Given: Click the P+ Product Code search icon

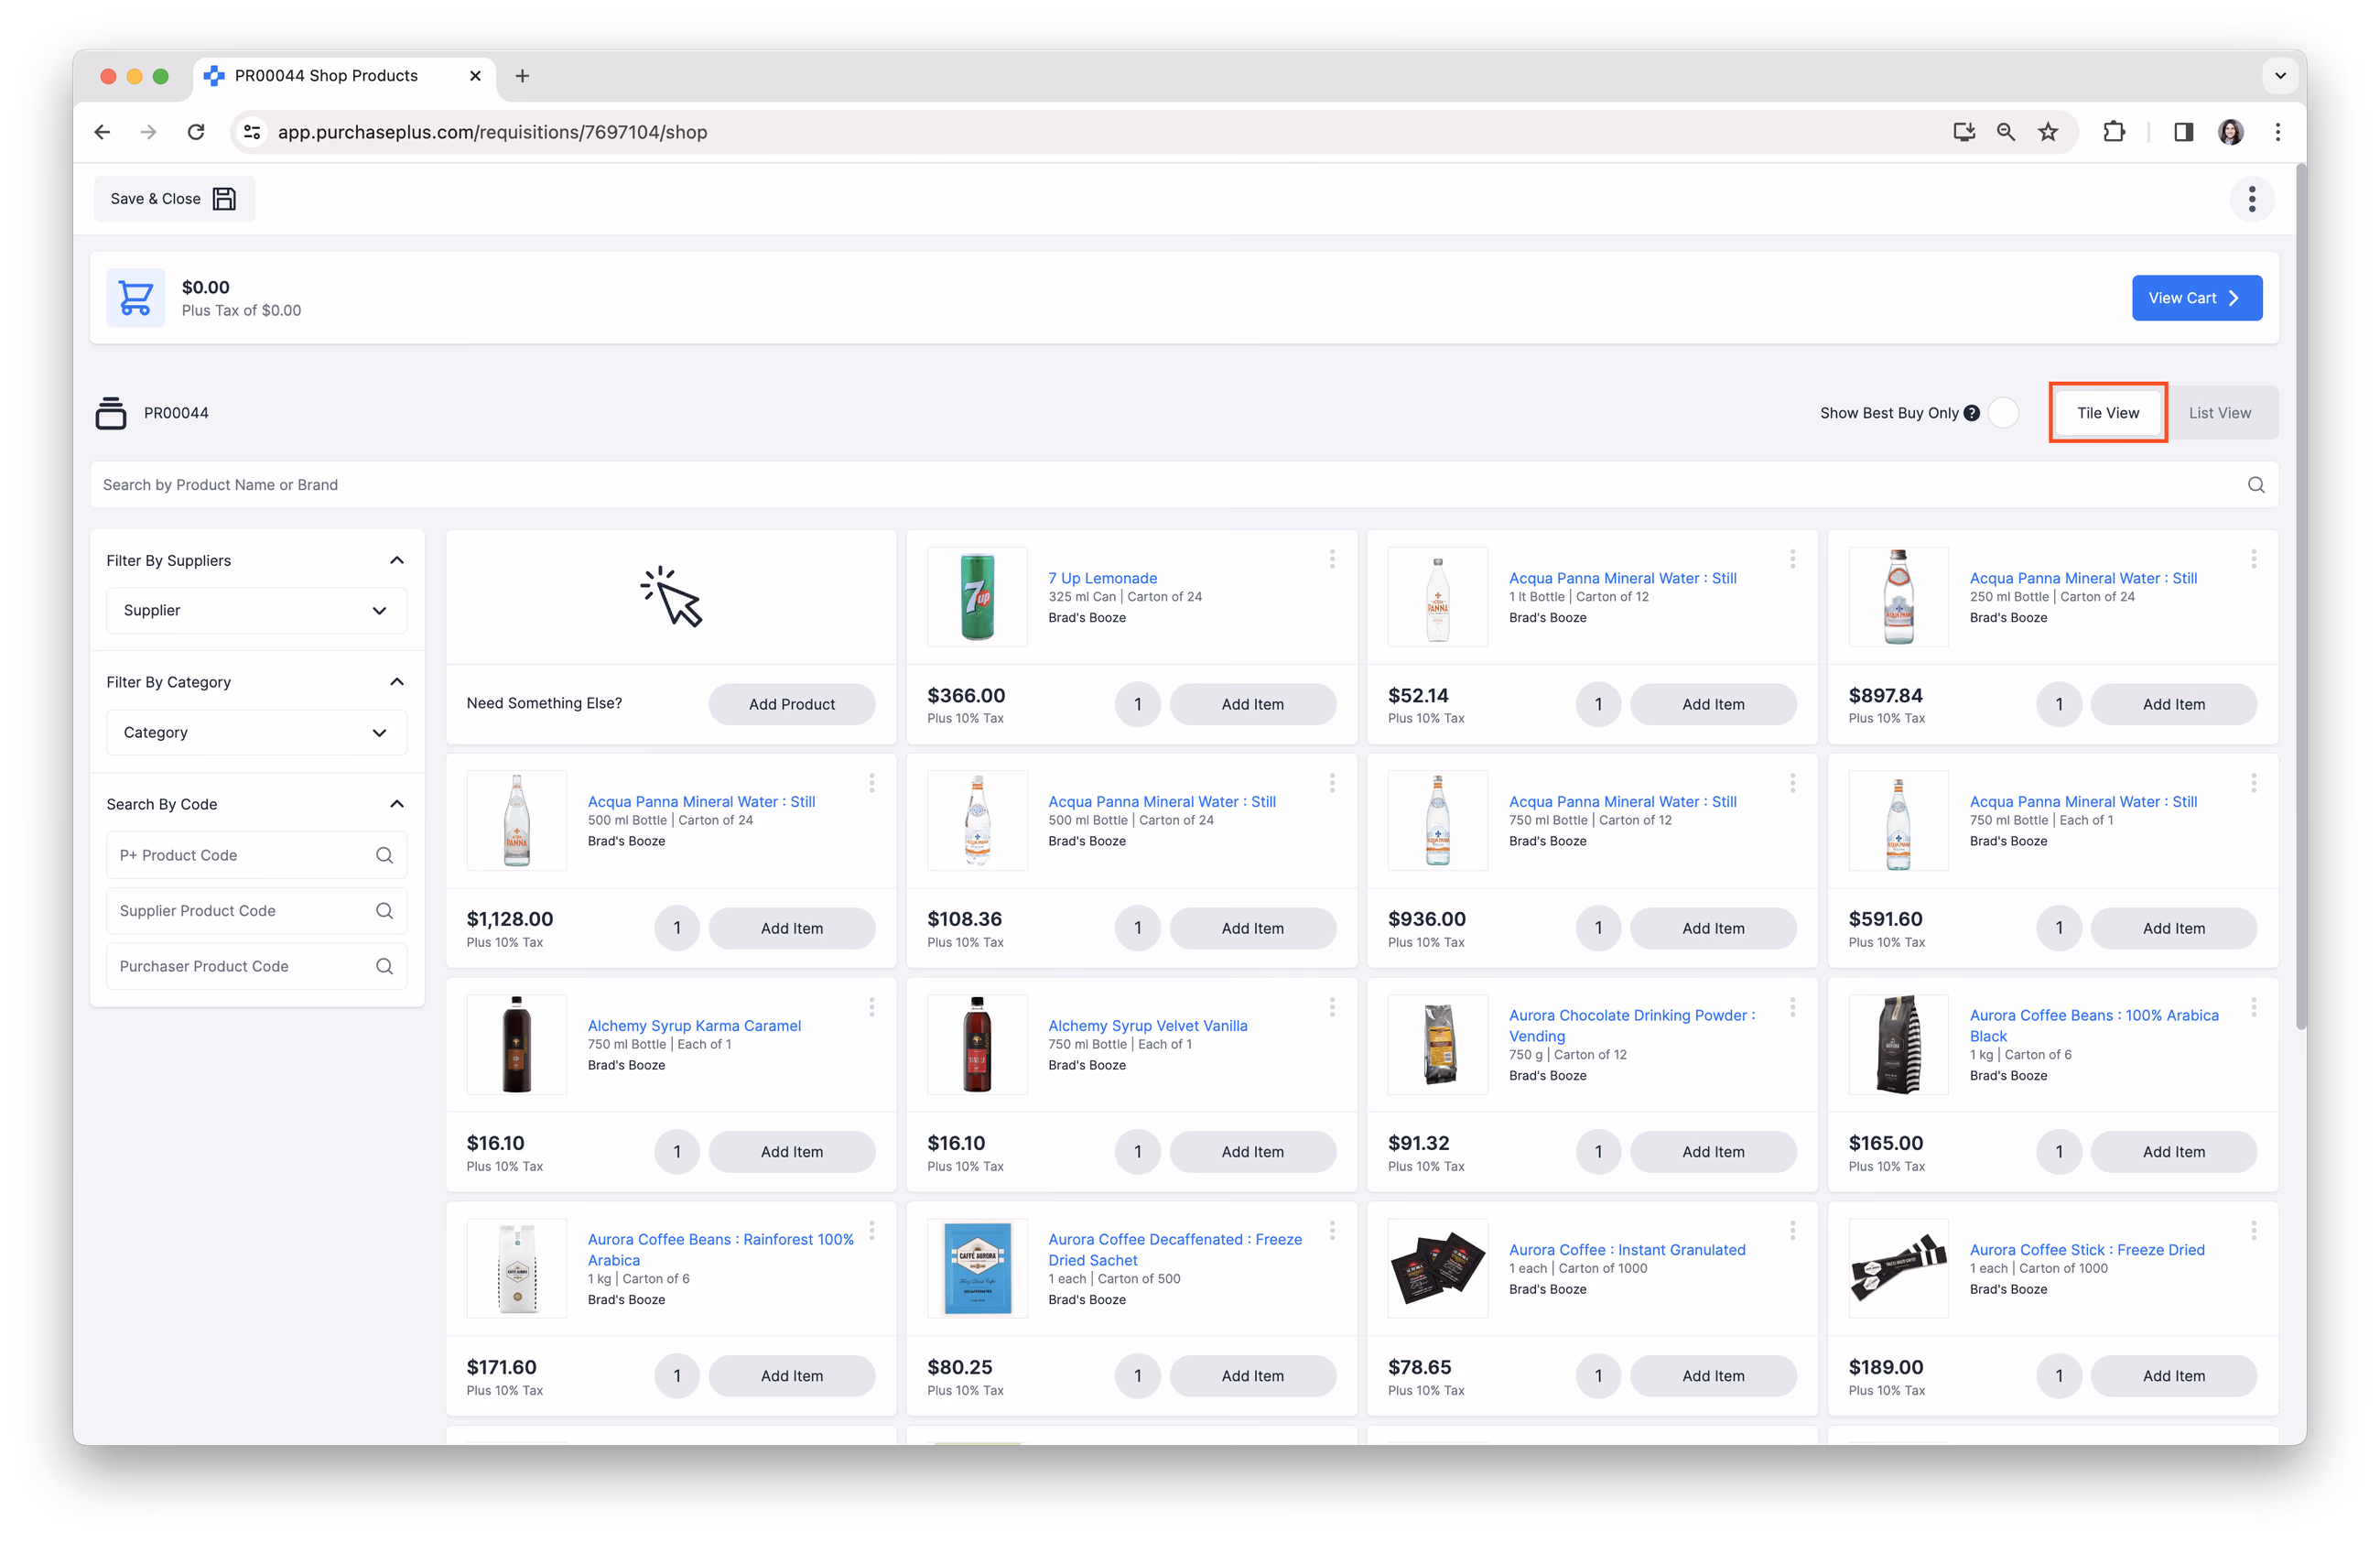Looking at the screenshot, I should point(384,855).
